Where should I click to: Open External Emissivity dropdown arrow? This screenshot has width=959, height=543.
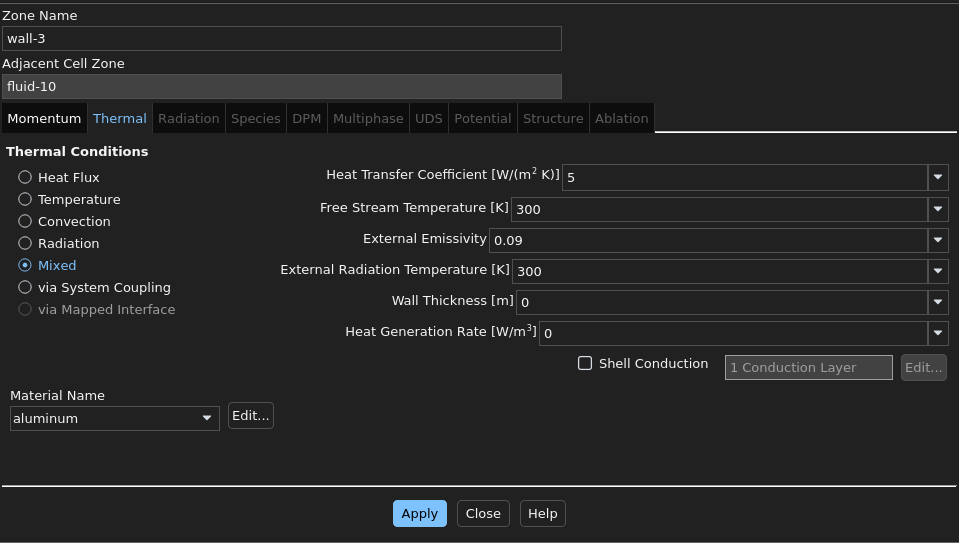[x=937, y=240]
